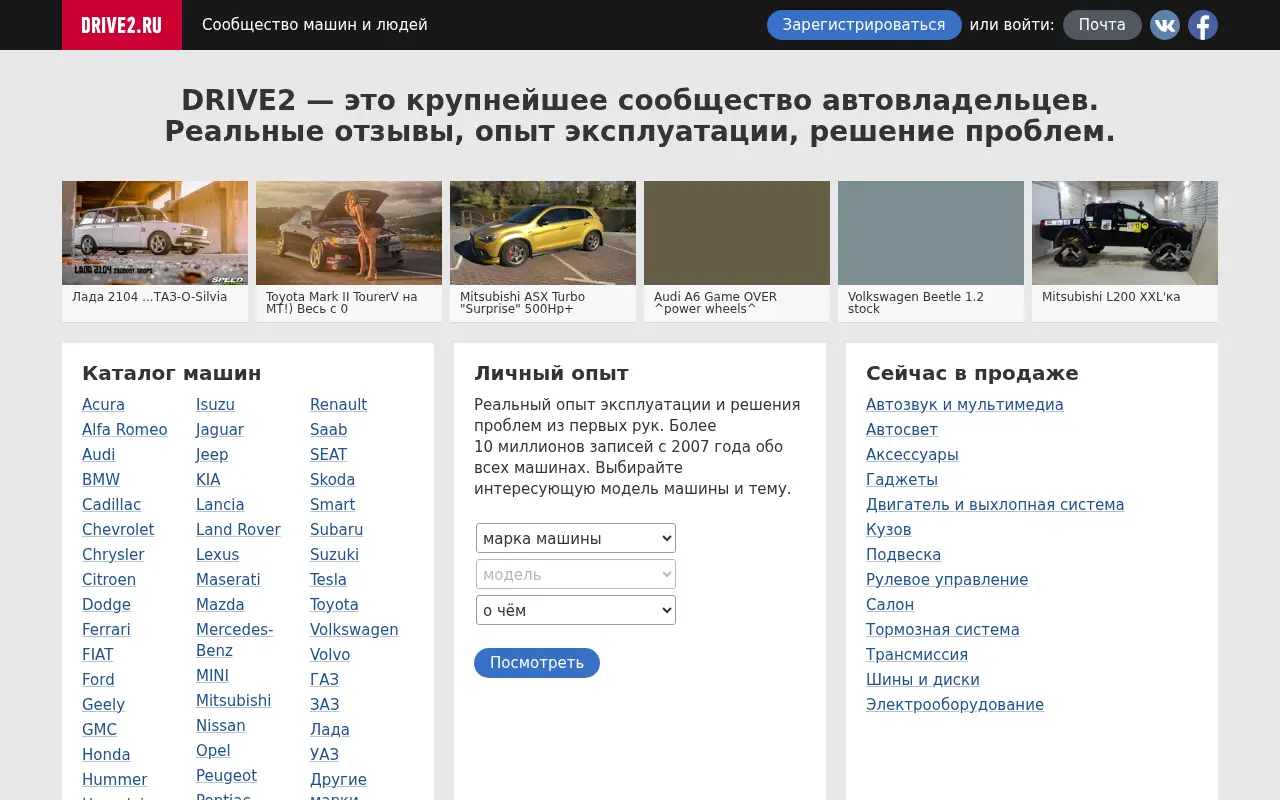Open Toyota Mark II TourerV photo

click(x=349, y=233)
